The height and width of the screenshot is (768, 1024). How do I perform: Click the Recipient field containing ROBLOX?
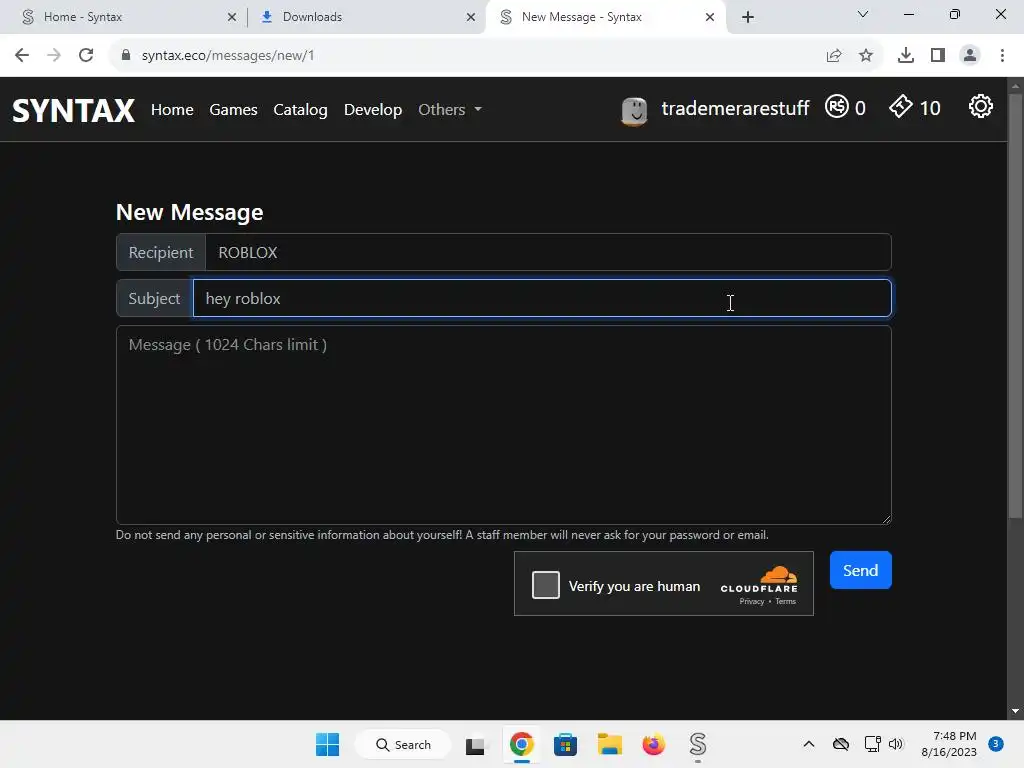coord(549,252)
